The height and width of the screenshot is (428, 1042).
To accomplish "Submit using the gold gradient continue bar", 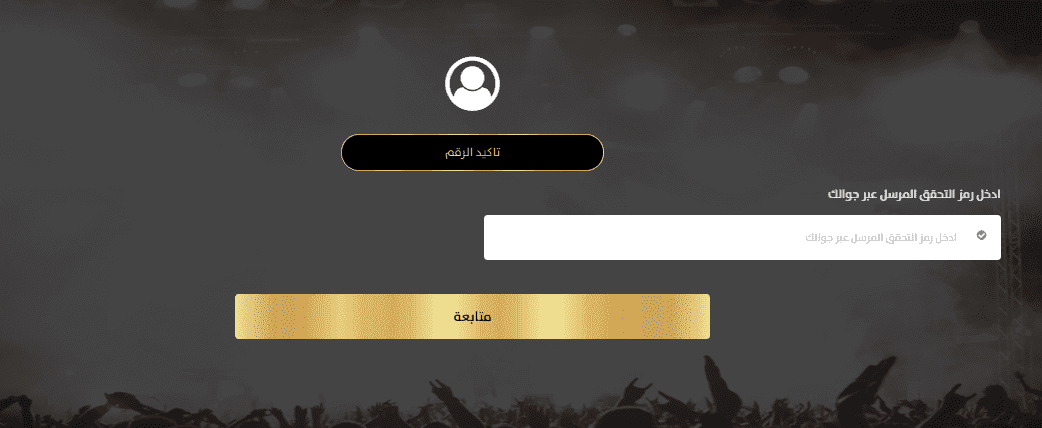I will [472, 316].
